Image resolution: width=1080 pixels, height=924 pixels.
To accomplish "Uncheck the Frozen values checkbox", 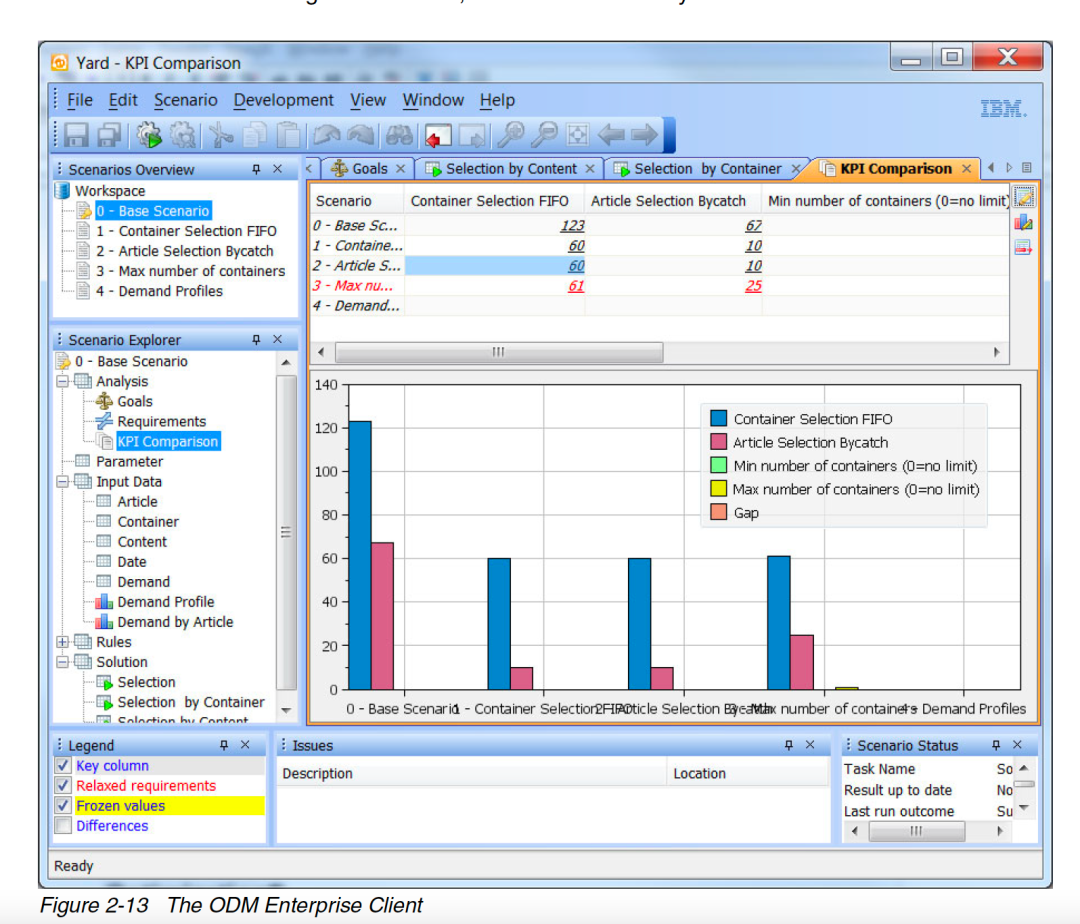I will 63,806.
